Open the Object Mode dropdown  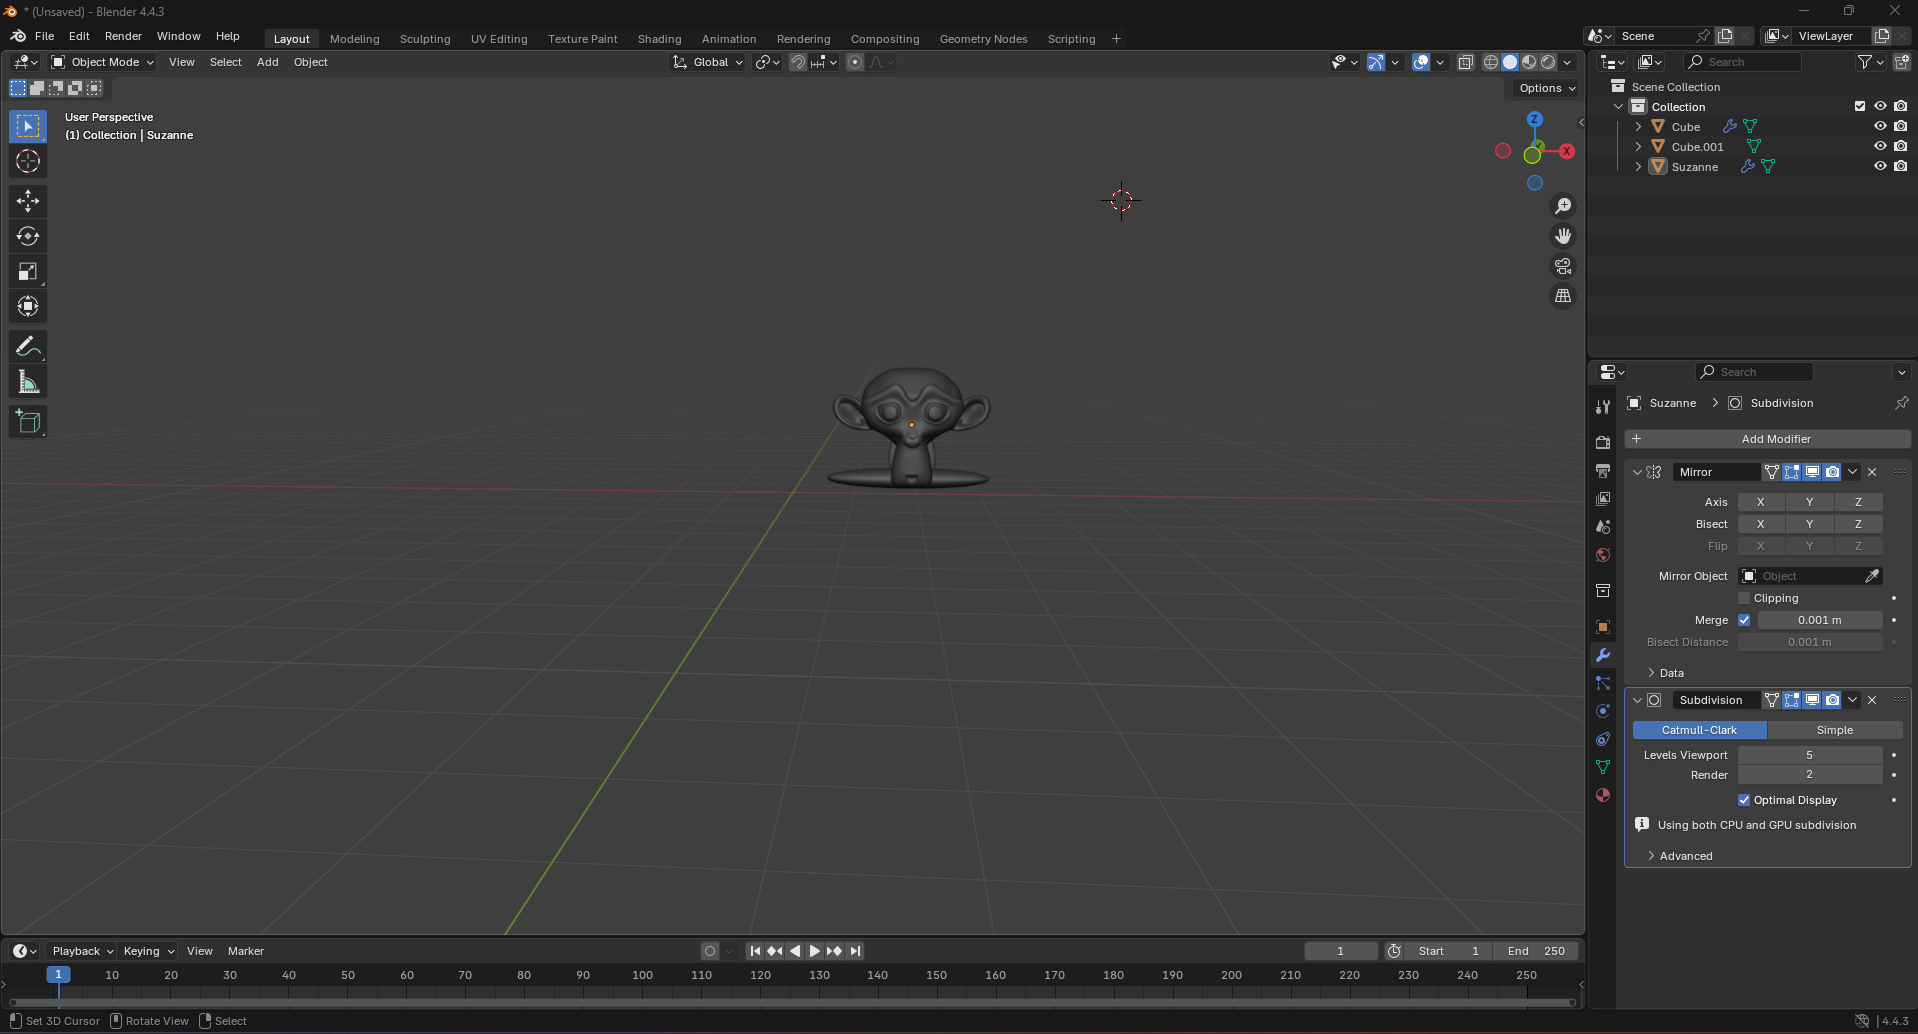coord(103,62)
